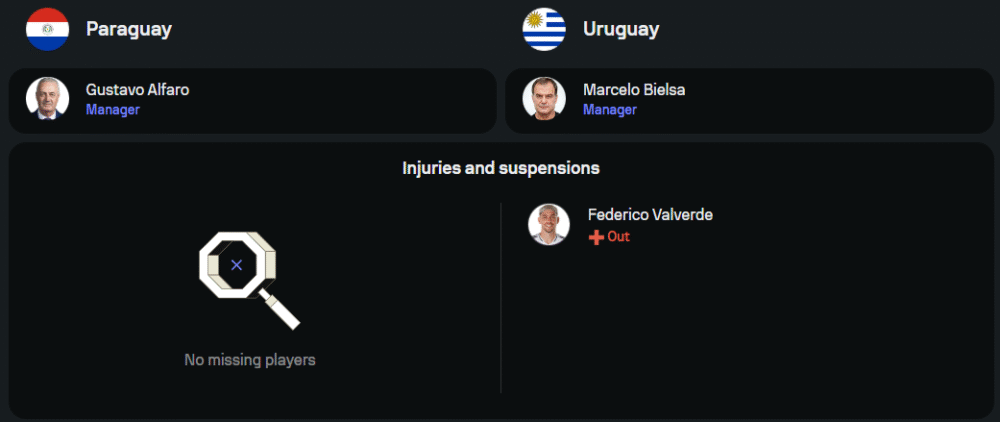This screenshot has height=422, width=1000.
Task: Click the Paraguay flag icon
Action: [x=47, y=29]
